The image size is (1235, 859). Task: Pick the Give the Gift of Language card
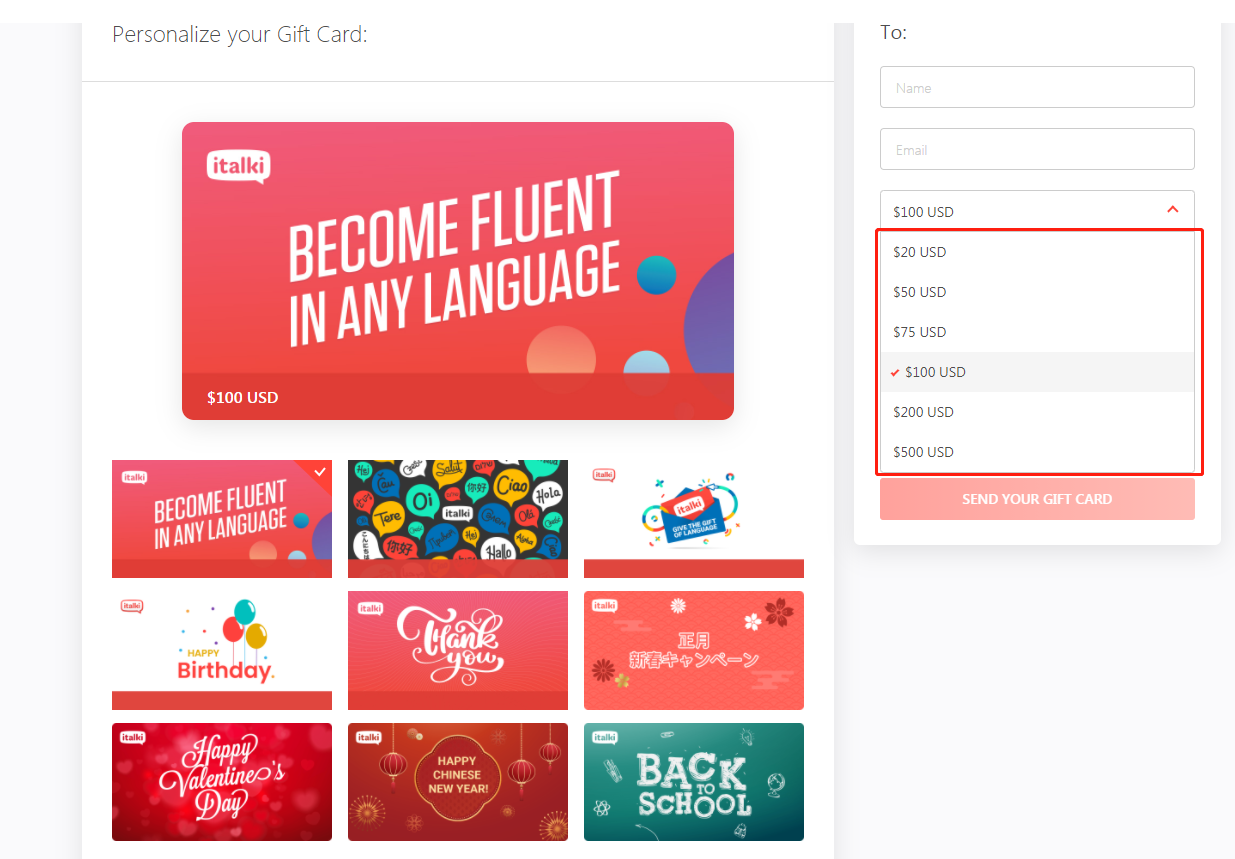(x=694, y=519)
